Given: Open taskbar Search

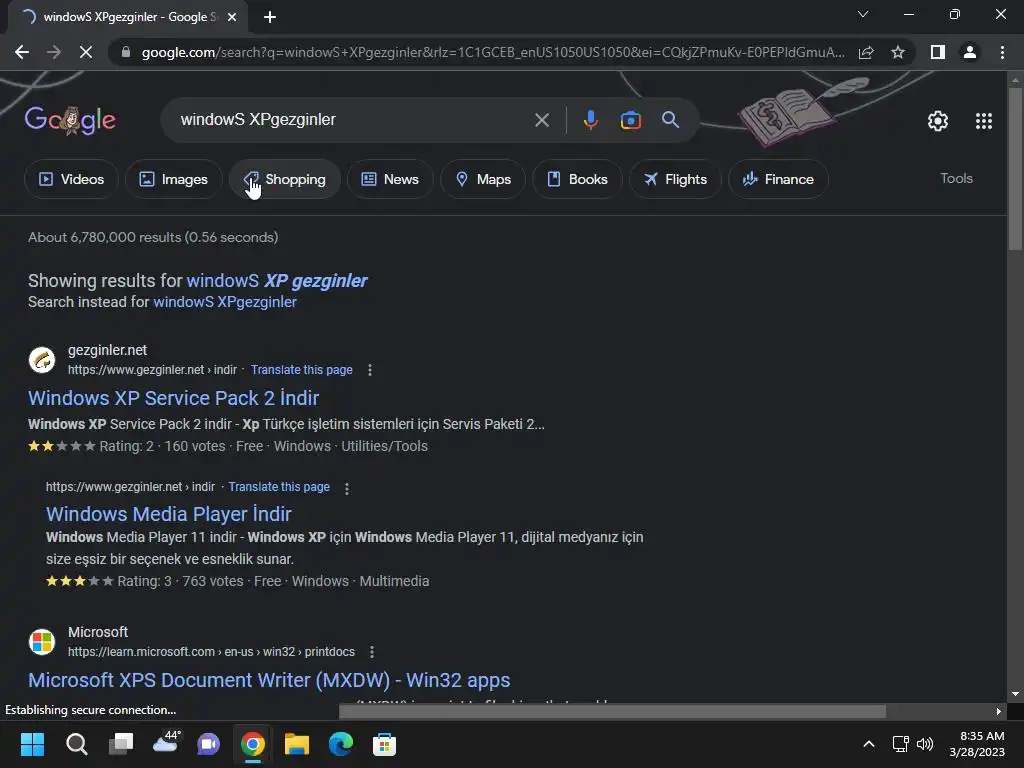Looking at the screenshot, I should (x=76, y=744).
